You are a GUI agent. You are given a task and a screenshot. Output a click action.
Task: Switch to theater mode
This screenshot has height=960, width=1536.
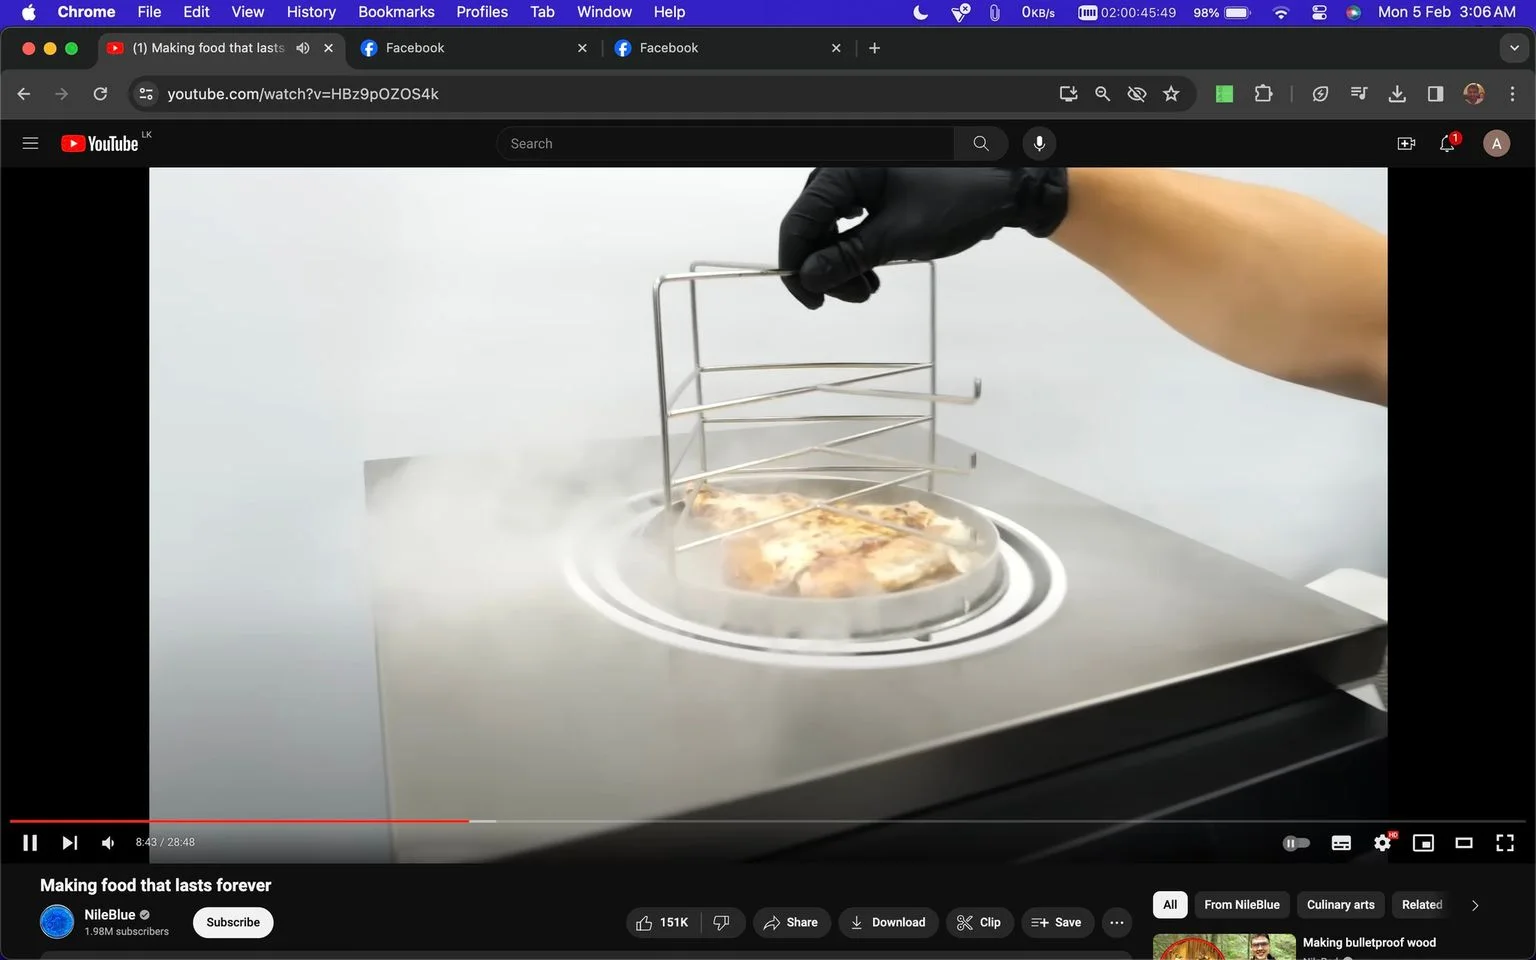point(1464,843)
